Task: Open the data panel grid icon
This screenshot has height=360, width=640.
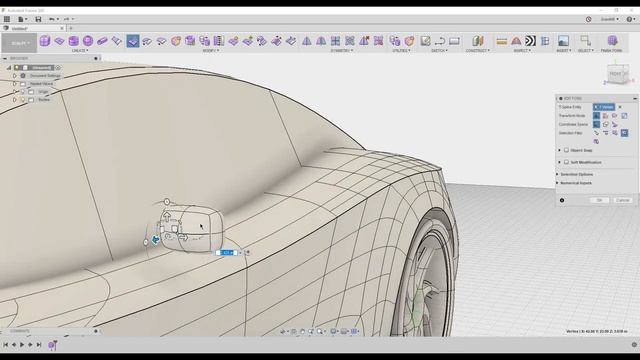Action: [x=7, y=19]
